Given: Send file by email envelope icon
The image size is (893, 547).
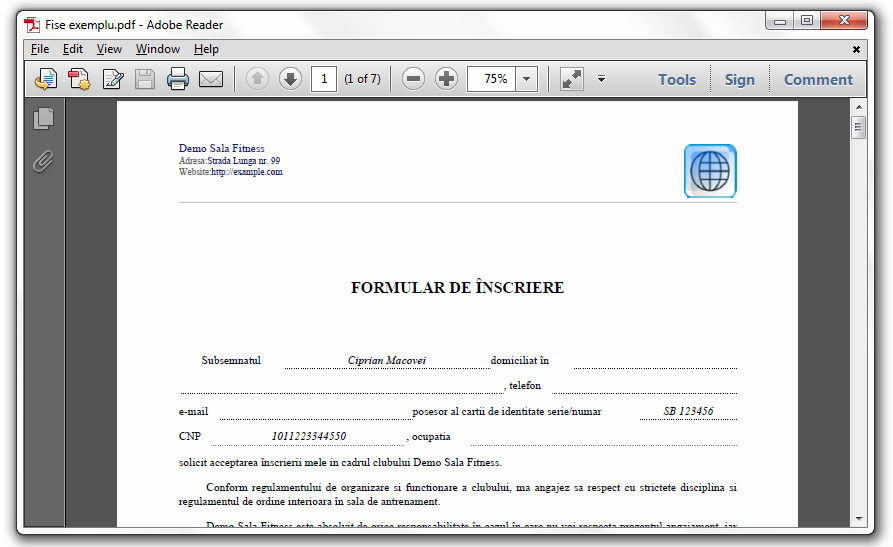Looking at the screenshot, I should tap(210, 79).
